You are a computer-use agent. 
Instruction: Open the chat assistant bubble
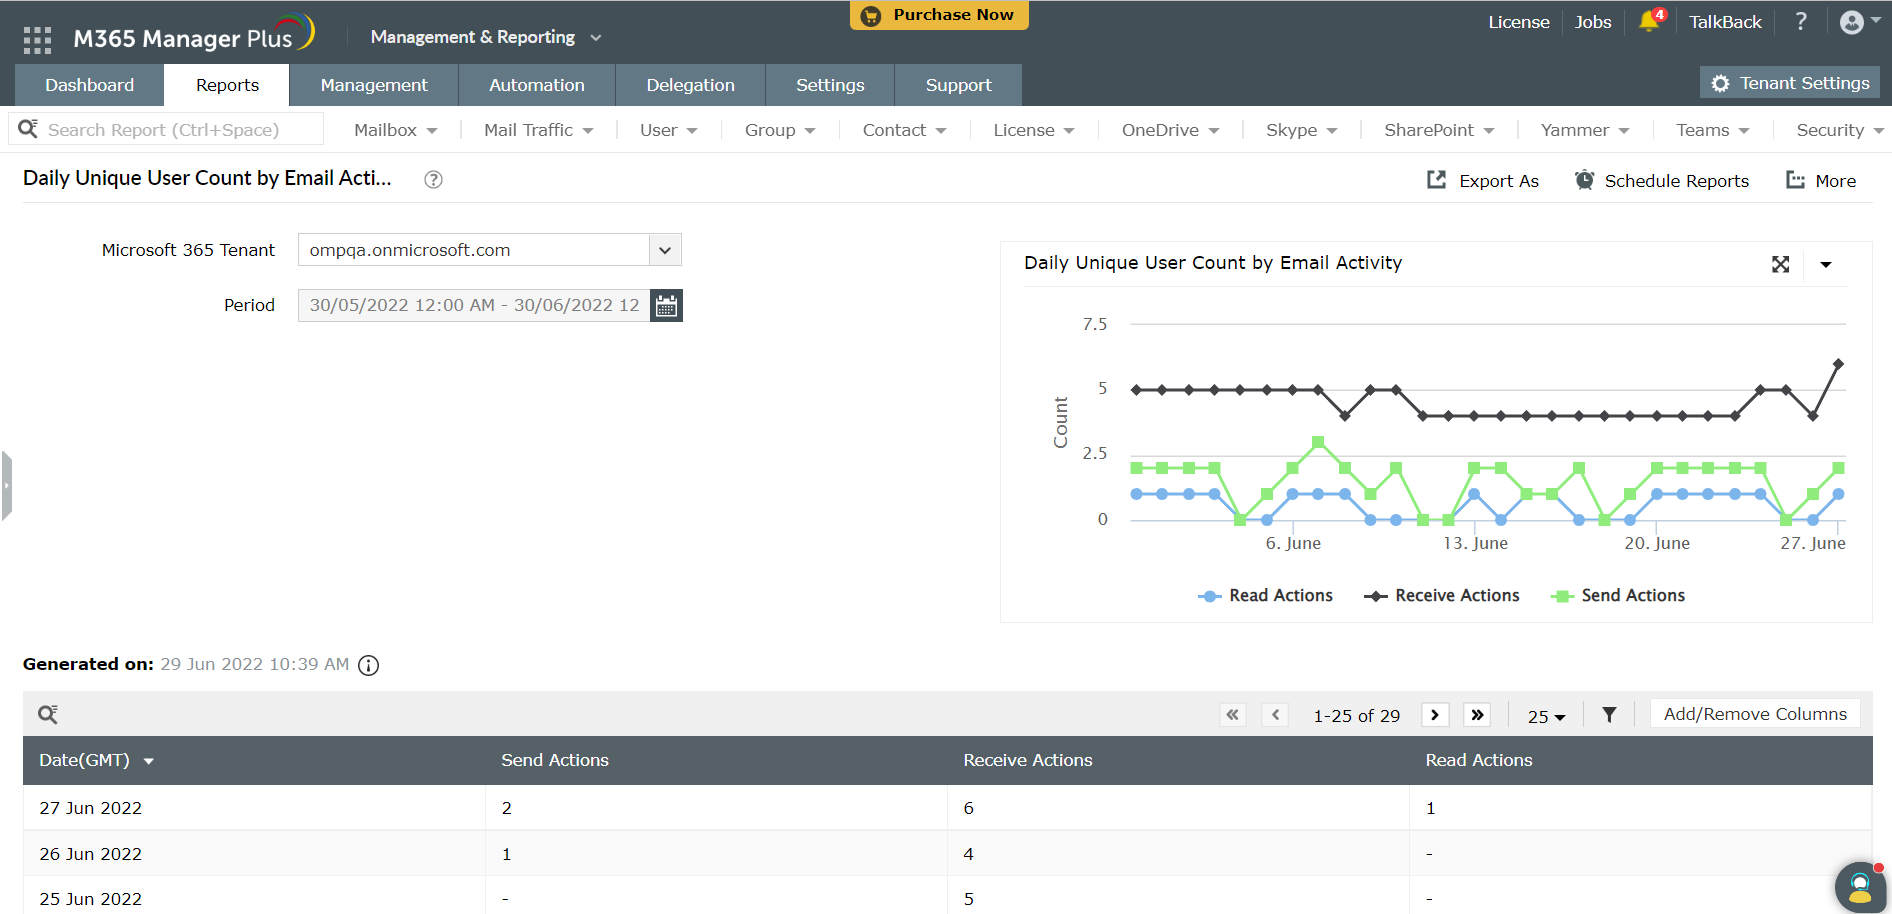click(1859, 886)
